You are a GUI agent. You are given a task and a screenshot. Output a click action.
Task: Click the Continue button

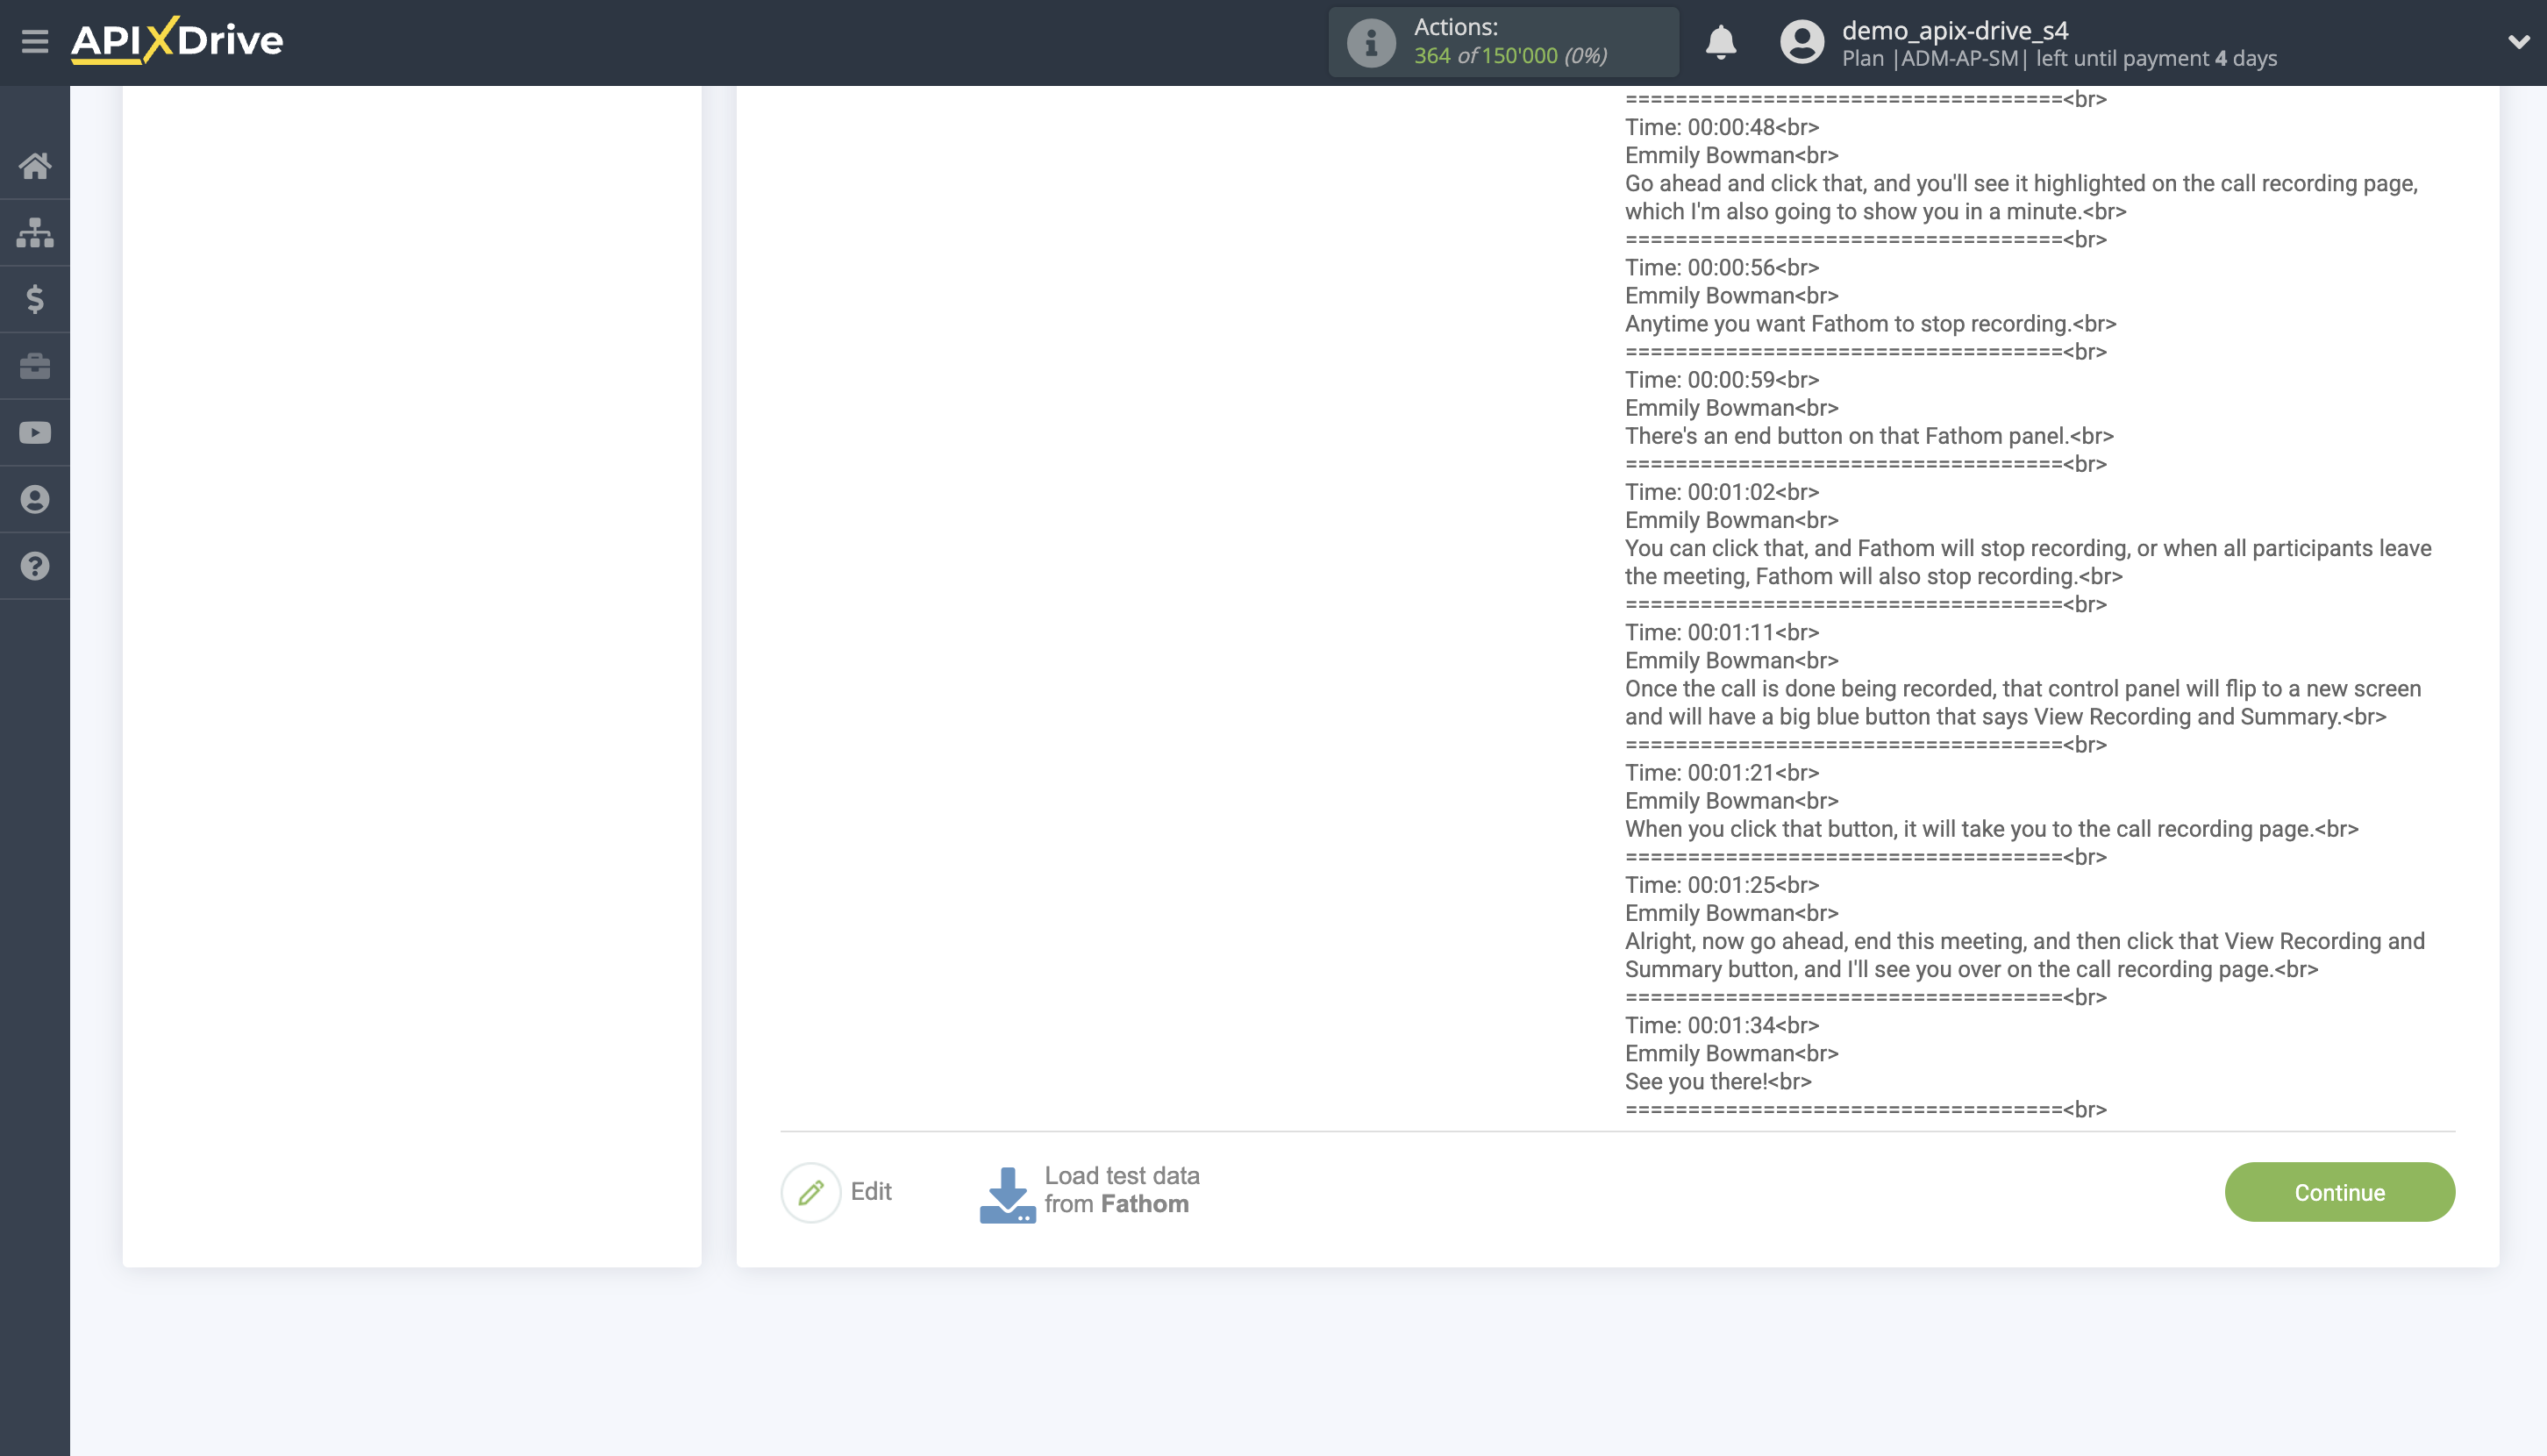coord(2339,1192)
